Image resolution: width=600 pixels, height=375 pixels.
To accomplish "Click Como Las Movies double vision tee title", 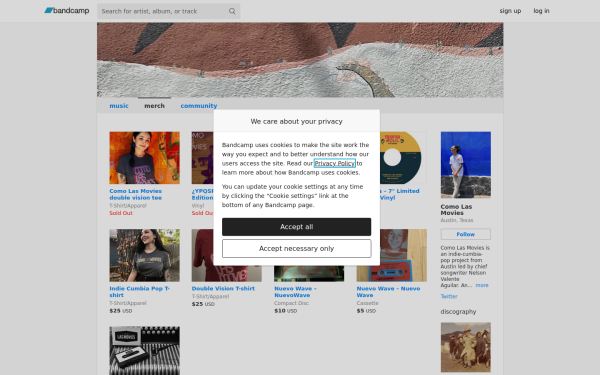I will click(135, 194).
